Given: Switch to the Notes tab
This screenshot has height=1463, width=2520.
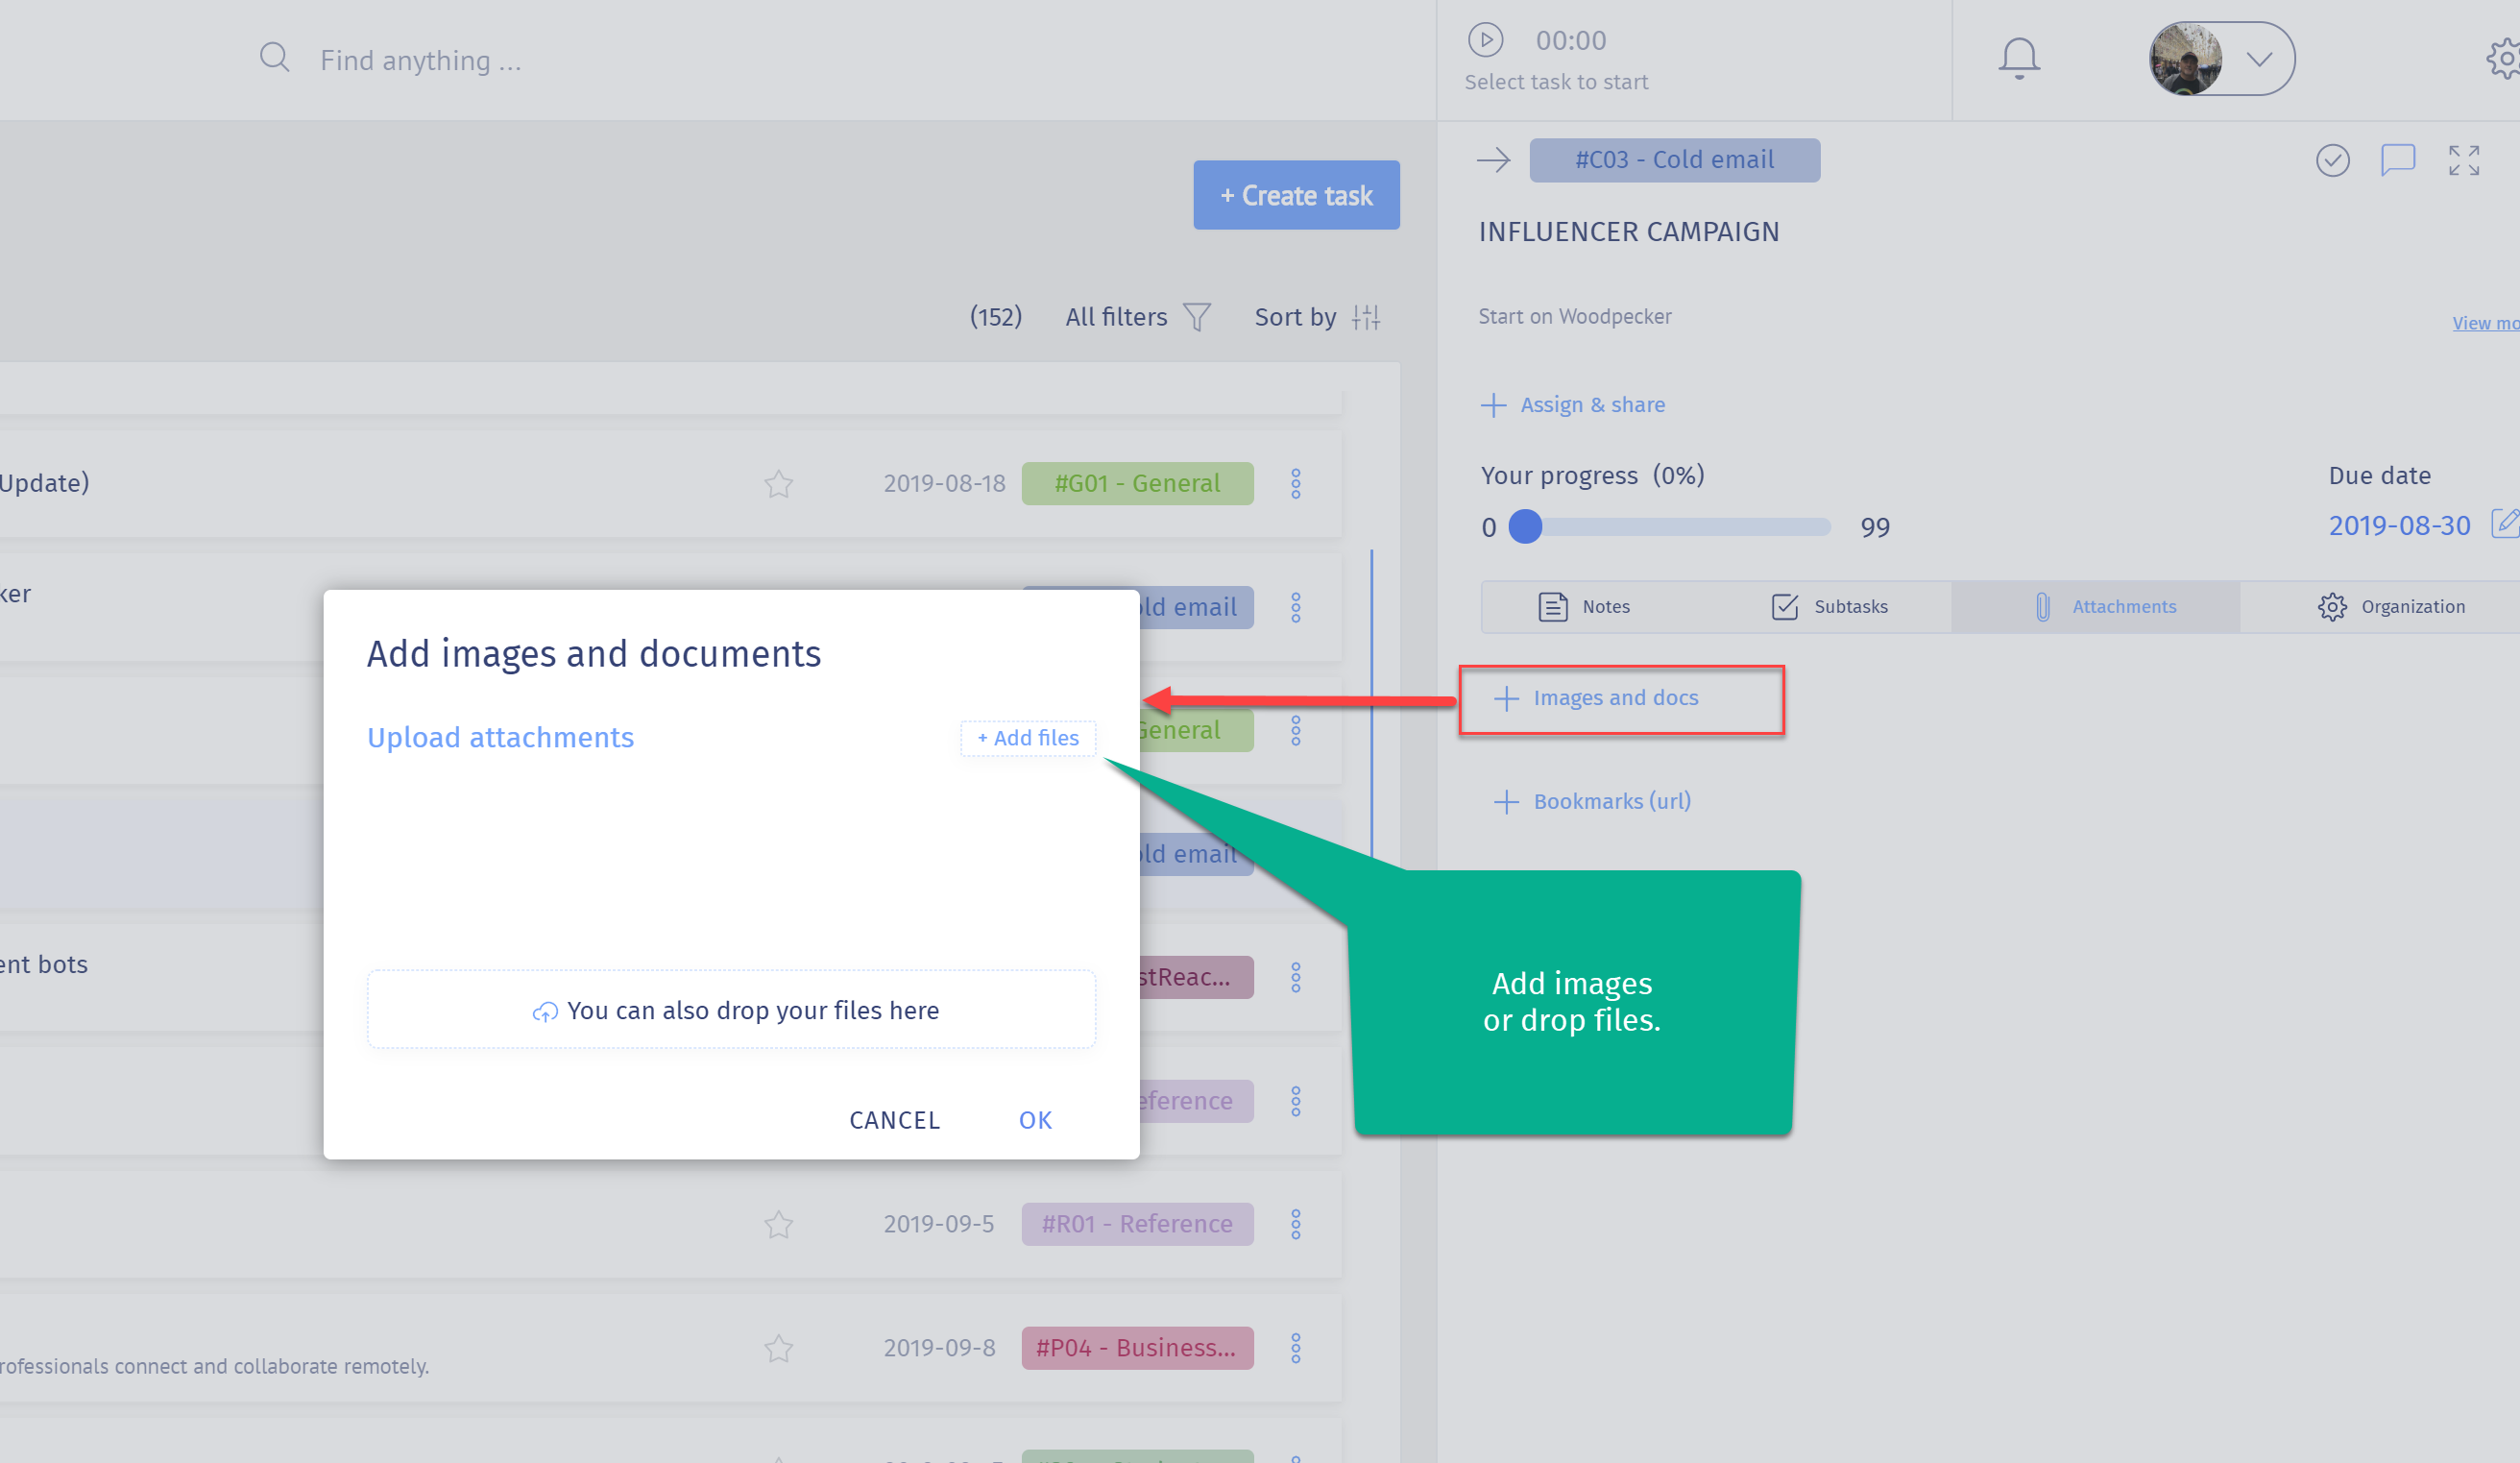Looking at the screenshot, I should [x=1583, y=606].
